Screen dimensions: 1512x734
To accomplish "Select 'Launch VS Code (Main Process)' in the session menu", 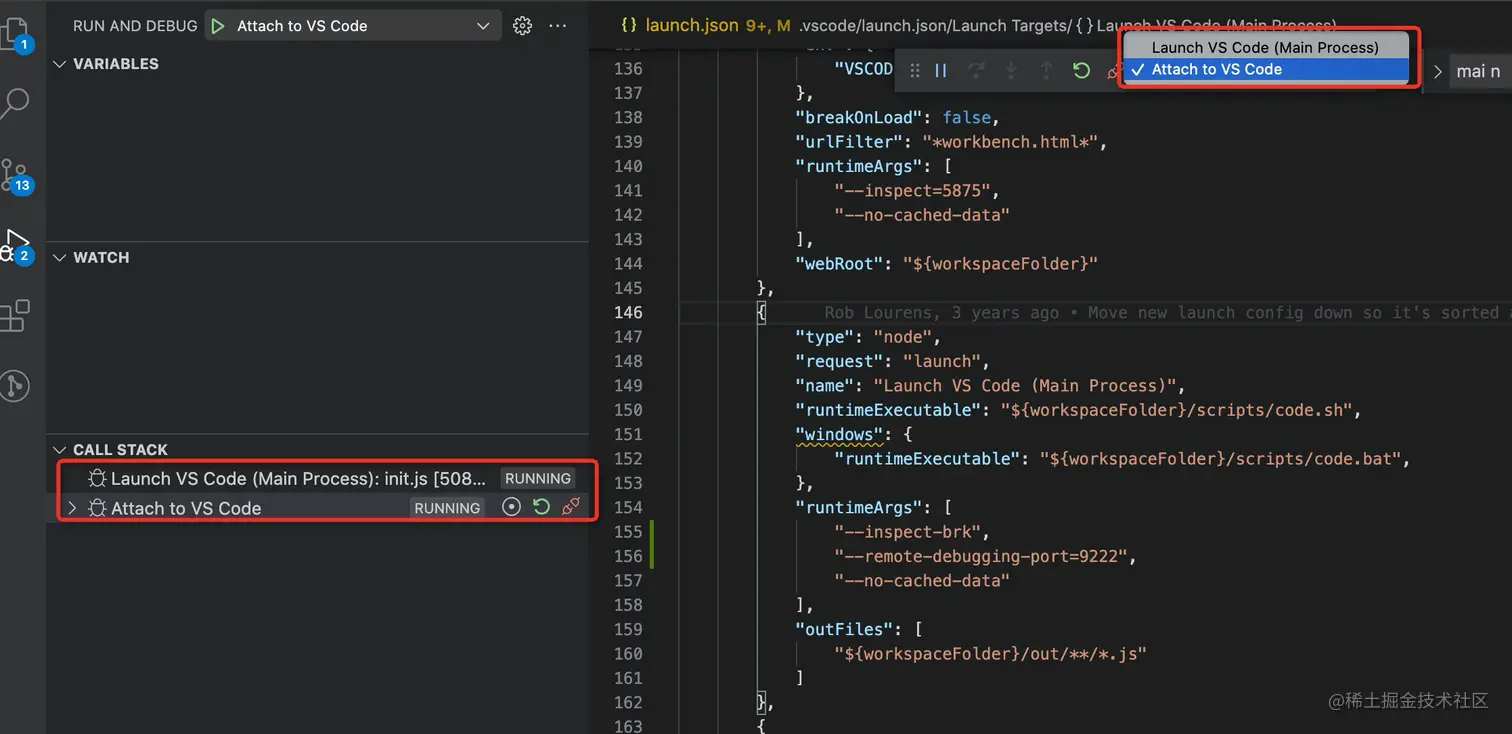I will point(1265,47).
